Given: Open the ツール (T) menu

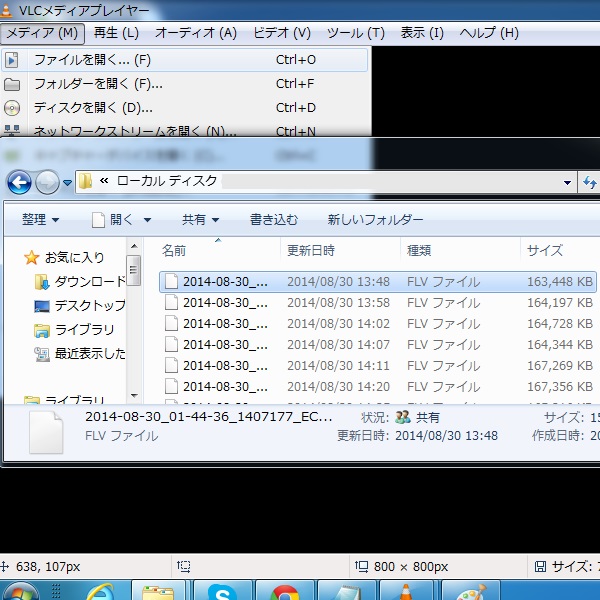Looking at the screenshot, I should point(356,33).
